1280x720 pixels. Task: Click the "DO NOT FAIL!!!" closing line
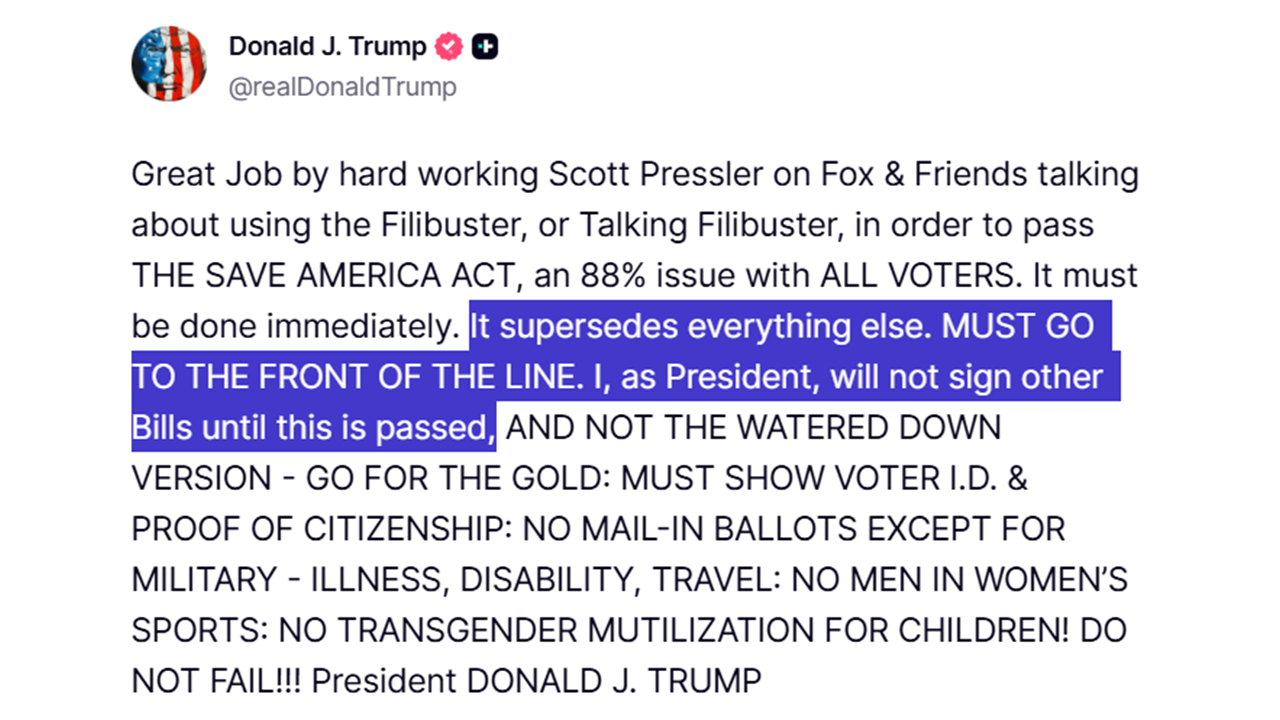click(218, 681)
